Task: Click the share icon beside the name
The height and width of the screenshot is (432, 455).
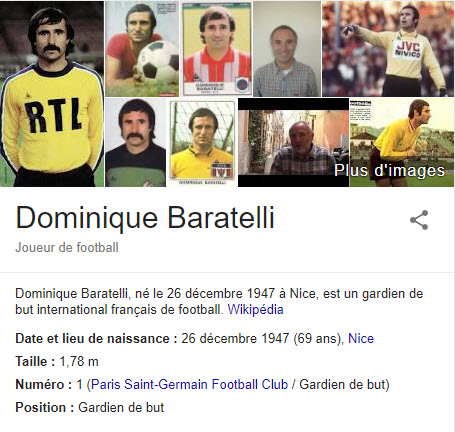Action: 419,220
